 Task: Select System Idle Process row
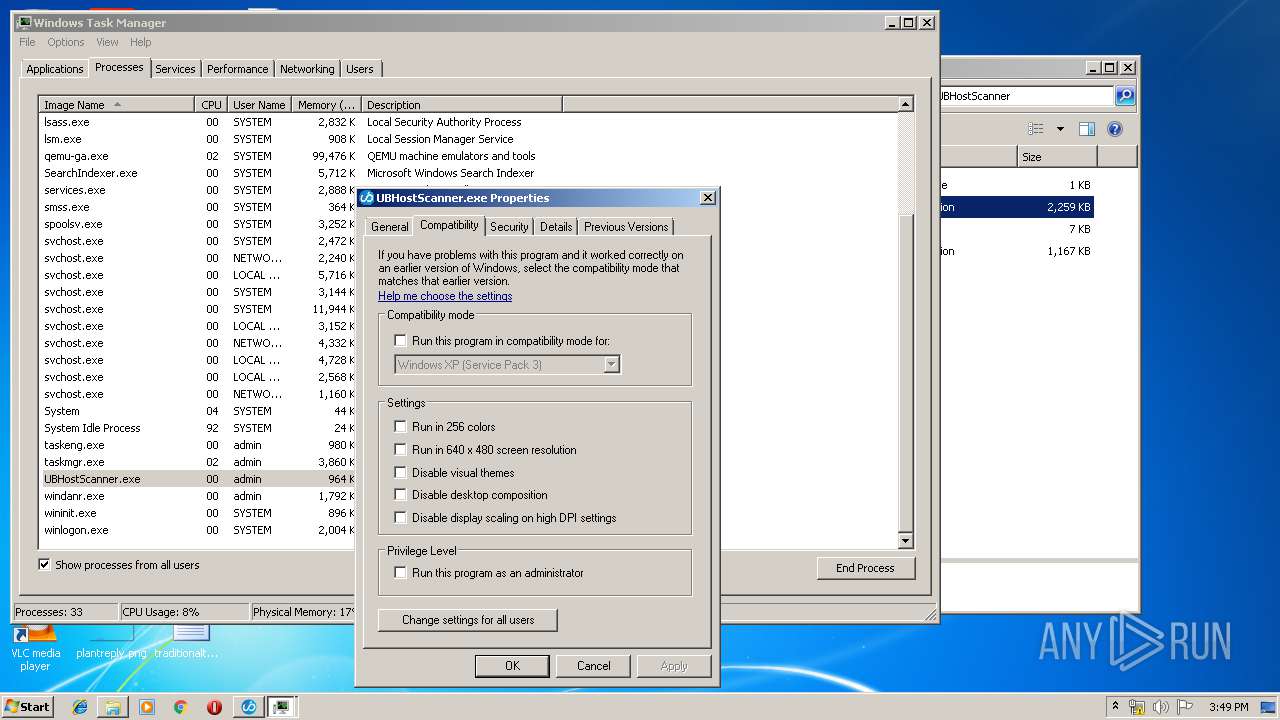click(198, 428)
